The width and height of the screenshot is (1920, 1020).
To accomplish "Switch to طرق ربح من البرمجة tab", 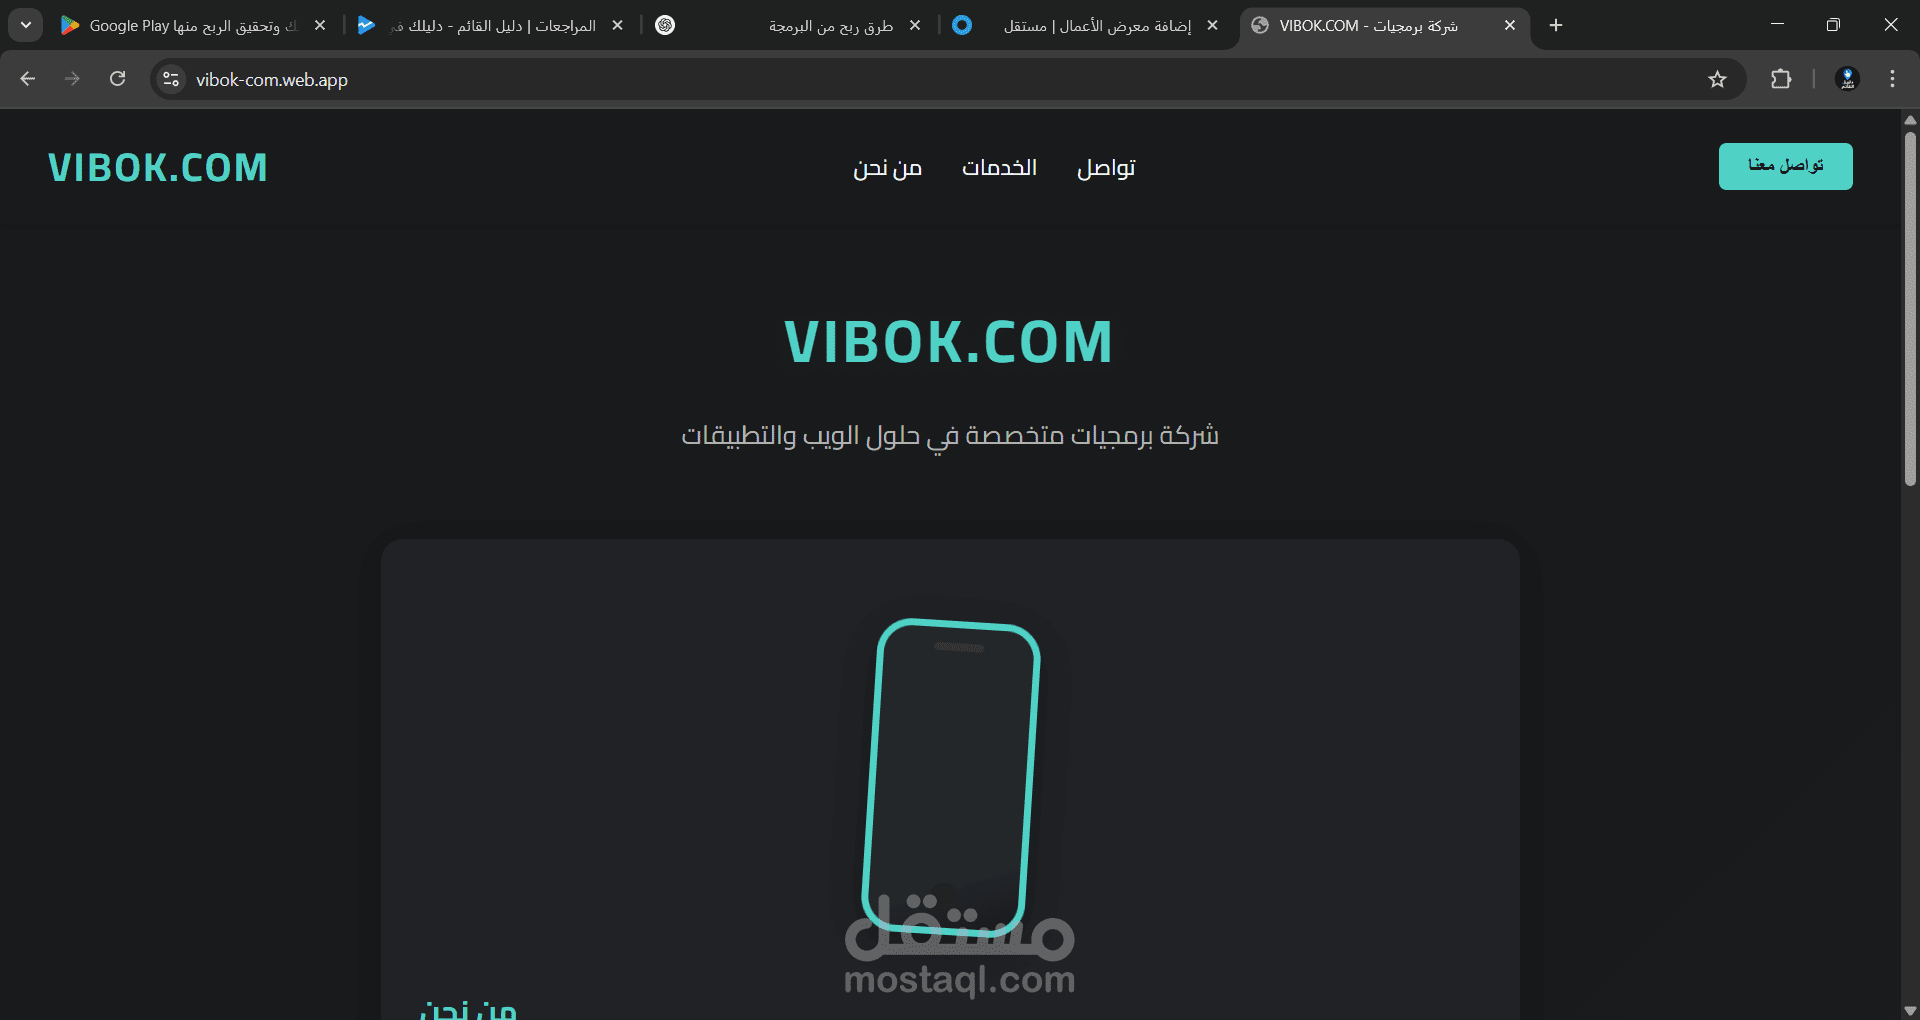I will click(788, 25).
